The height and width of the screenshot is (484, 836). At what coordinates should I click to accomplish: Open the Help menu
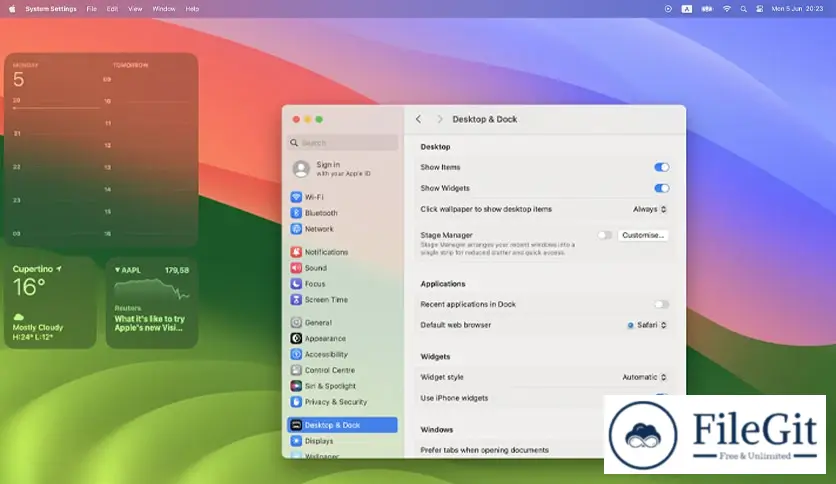(x=192, y=9)
